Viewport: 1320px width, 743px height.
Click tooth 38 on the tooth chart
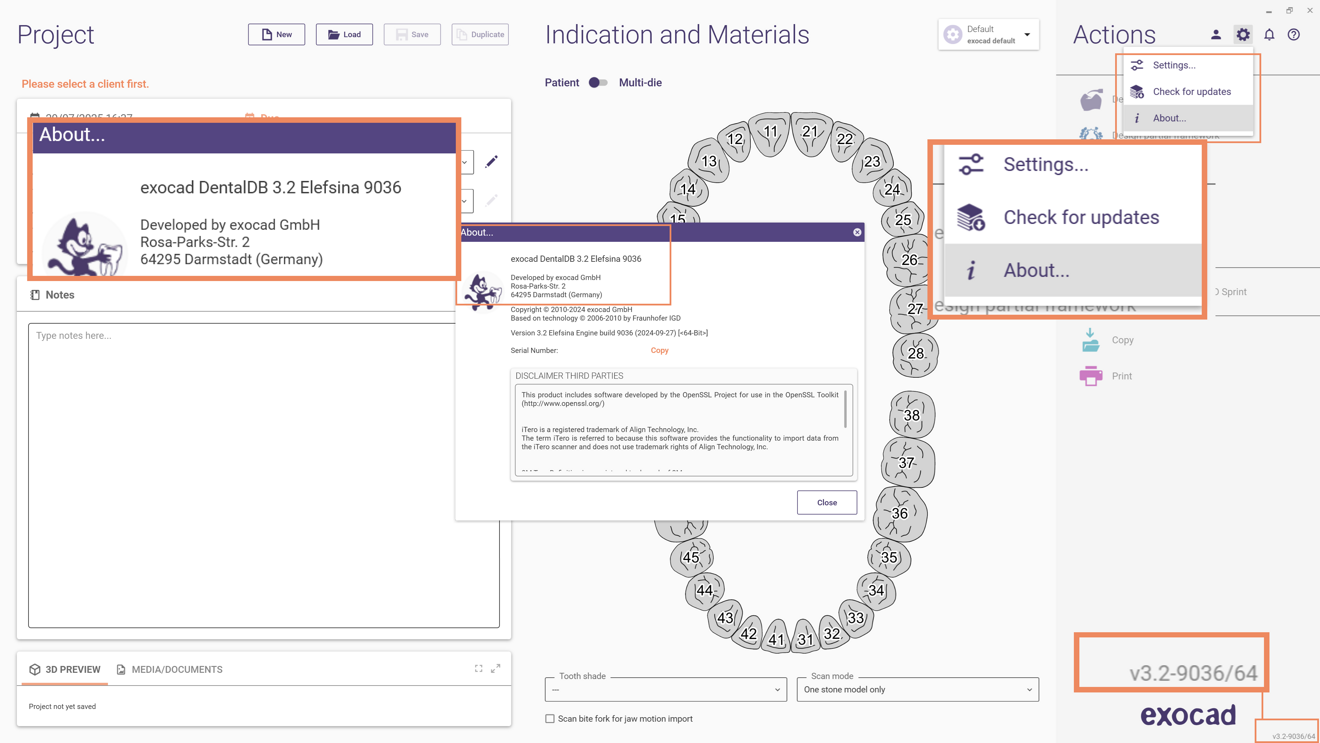coord(912,415)
